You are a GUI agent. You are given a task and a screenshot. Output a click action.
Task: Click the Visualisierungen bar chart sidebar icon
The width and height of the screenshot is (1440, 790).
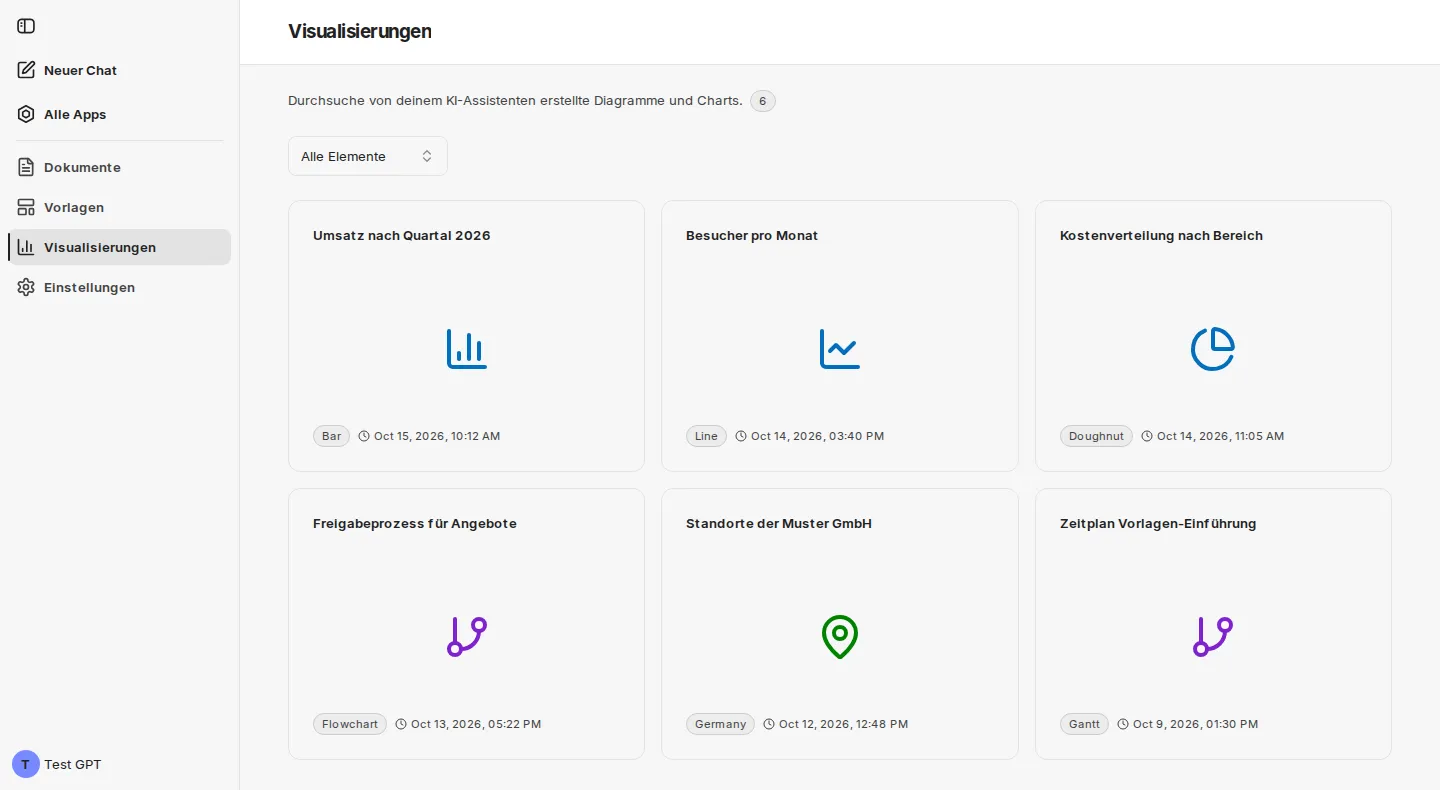(26, 247)
